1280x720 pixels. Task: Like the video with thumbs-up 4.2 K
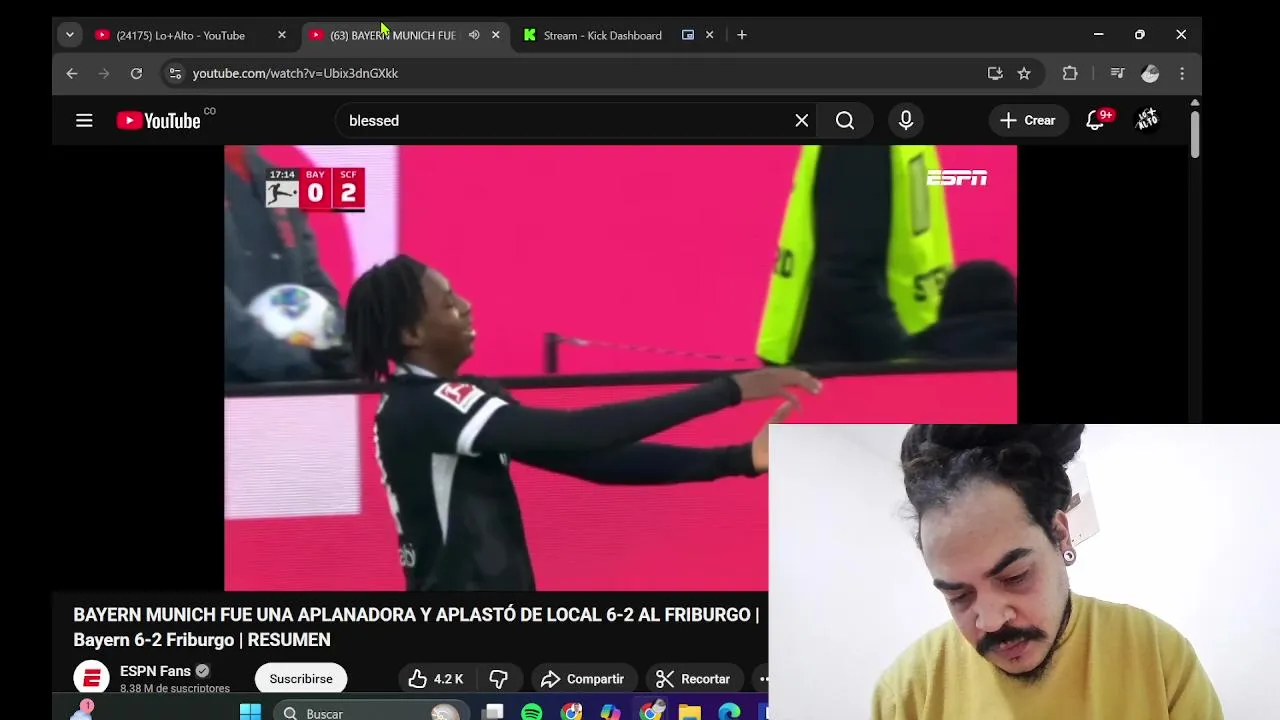[x=435, y=679]
